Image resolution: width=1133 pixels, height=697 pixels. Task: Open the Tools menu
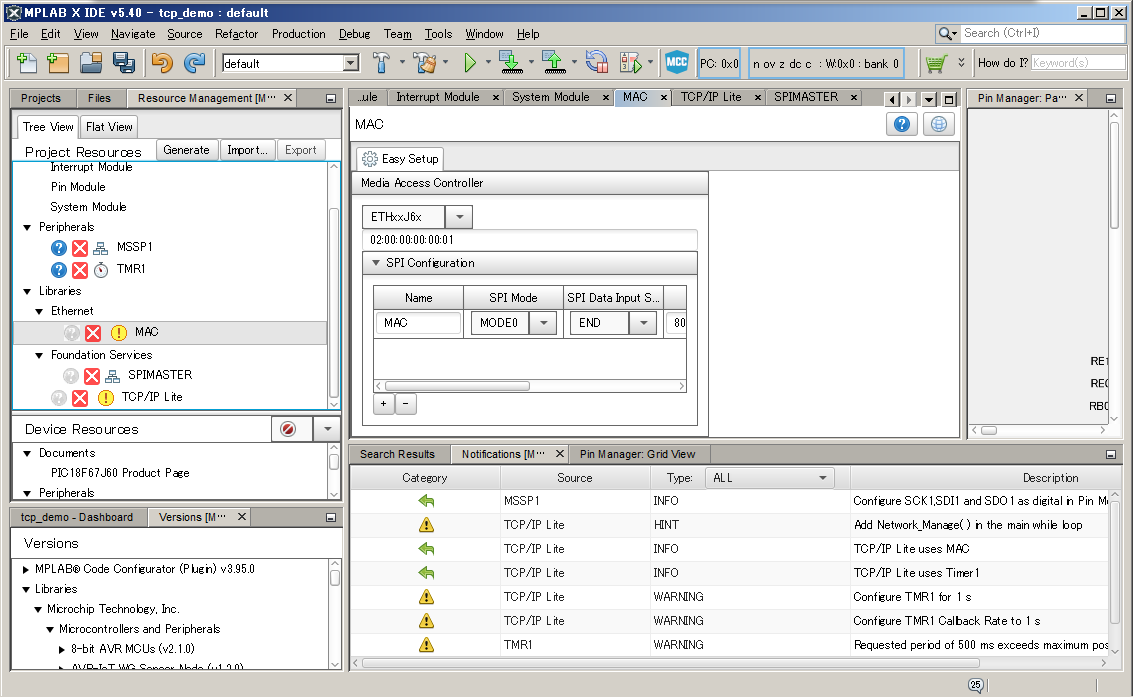coord(438,34)
